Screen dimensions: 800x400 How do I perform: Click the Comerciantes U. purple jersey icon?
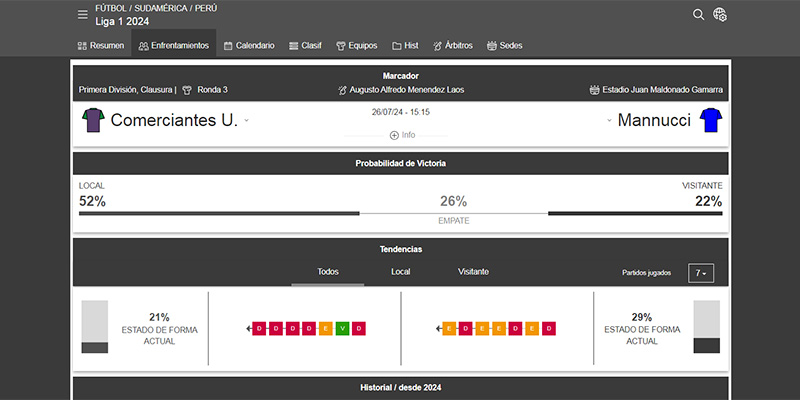click(x=93, y=120)
